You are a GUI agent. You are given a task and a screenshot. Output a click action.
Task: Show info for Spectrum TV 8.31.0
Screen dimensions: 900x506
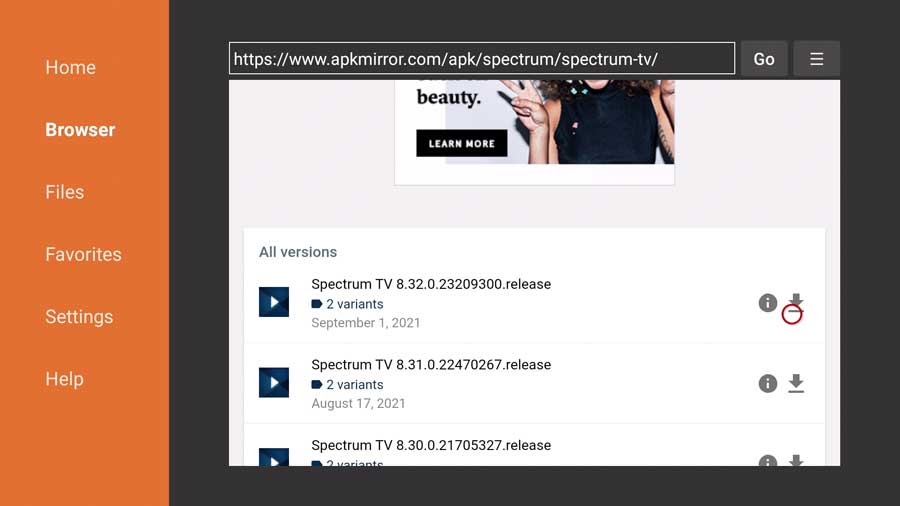point(767,383)
